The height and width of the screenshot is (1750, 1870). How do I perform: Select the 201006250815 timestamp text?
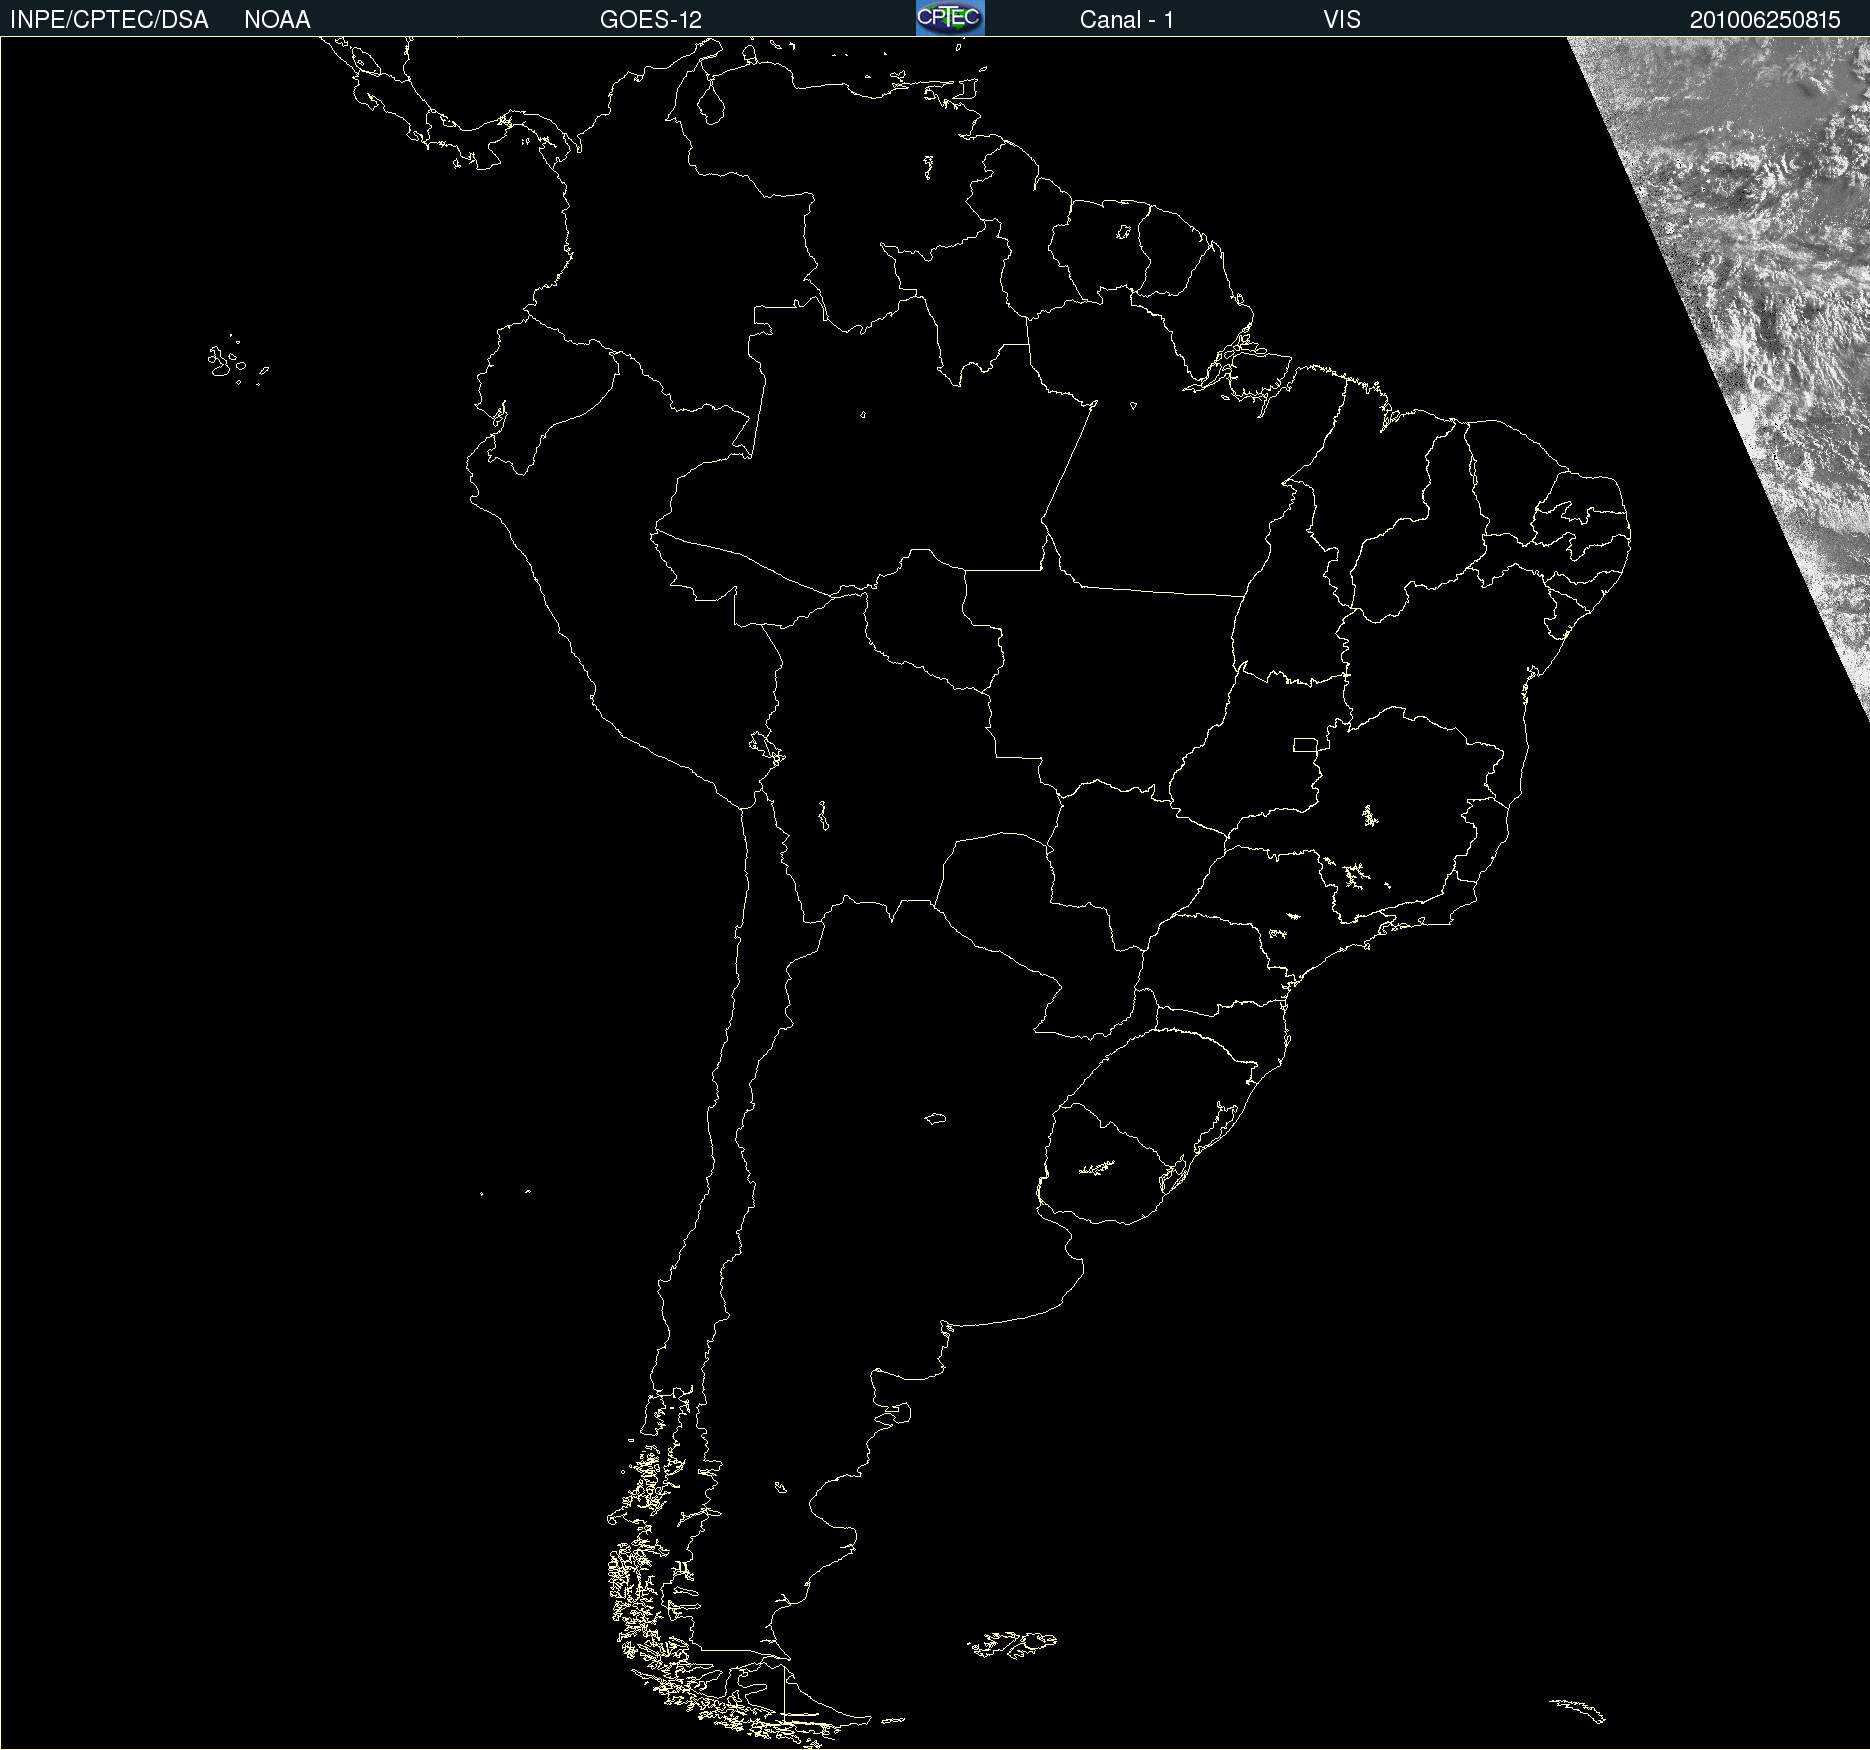(1765, 20)
